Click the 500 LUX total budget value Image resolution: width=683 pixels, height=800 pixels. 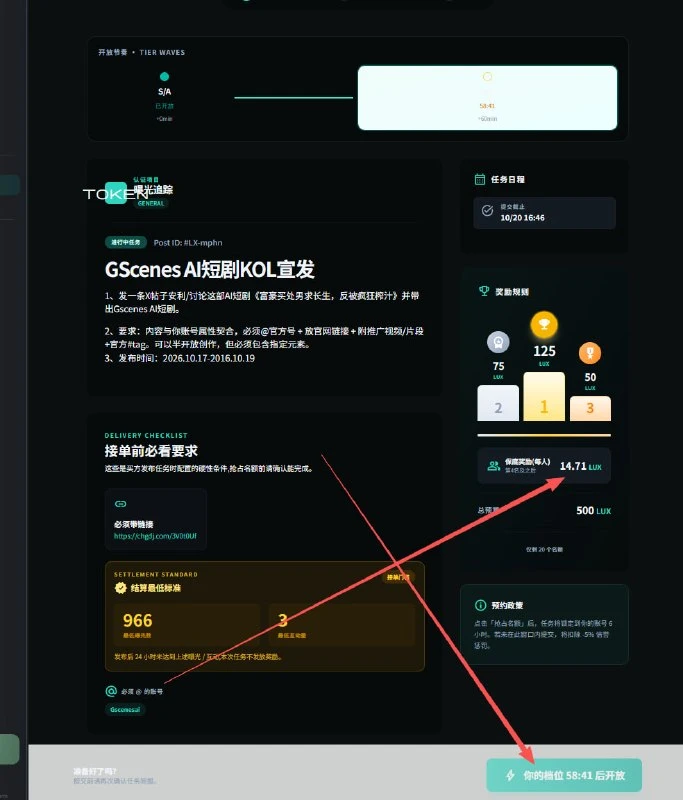593,511
